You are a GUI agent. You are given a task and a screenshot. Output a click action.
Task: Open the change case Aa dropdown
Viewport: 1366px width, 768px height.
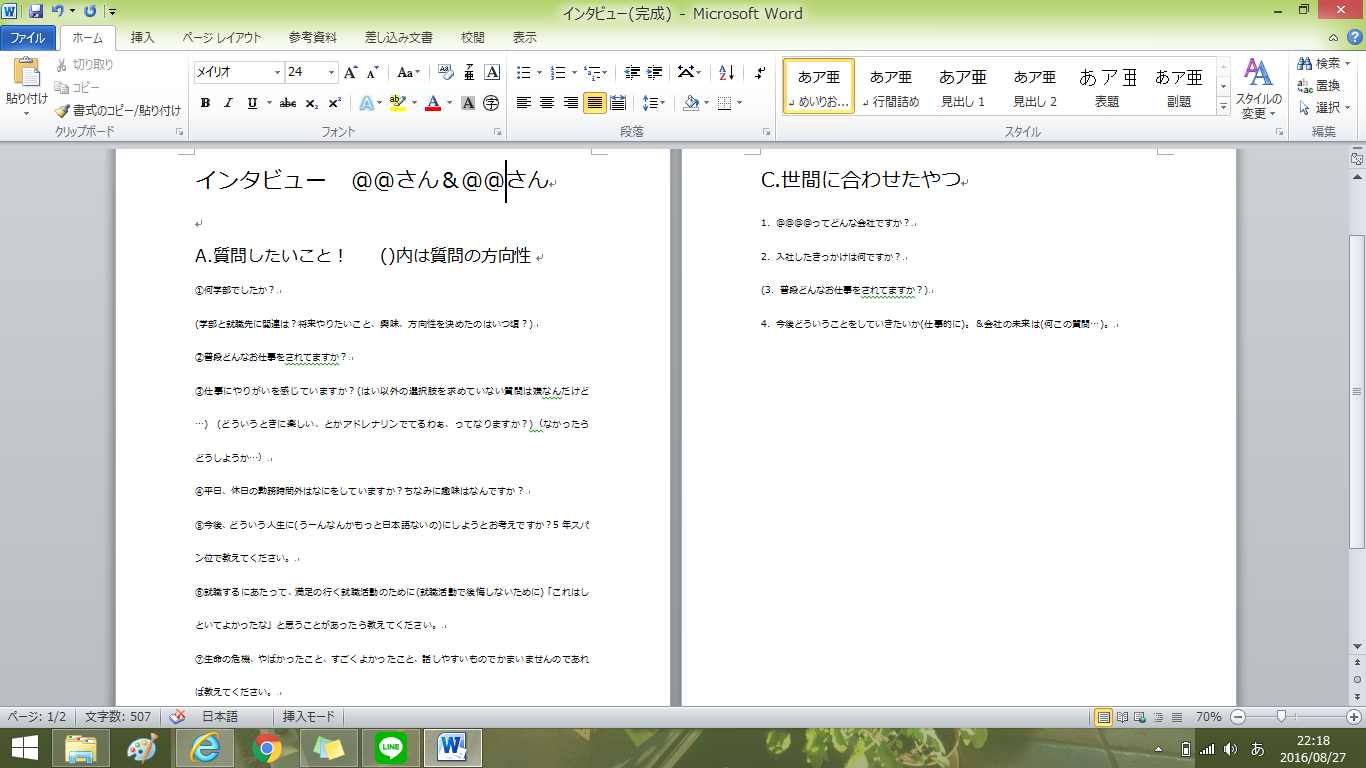408,73
